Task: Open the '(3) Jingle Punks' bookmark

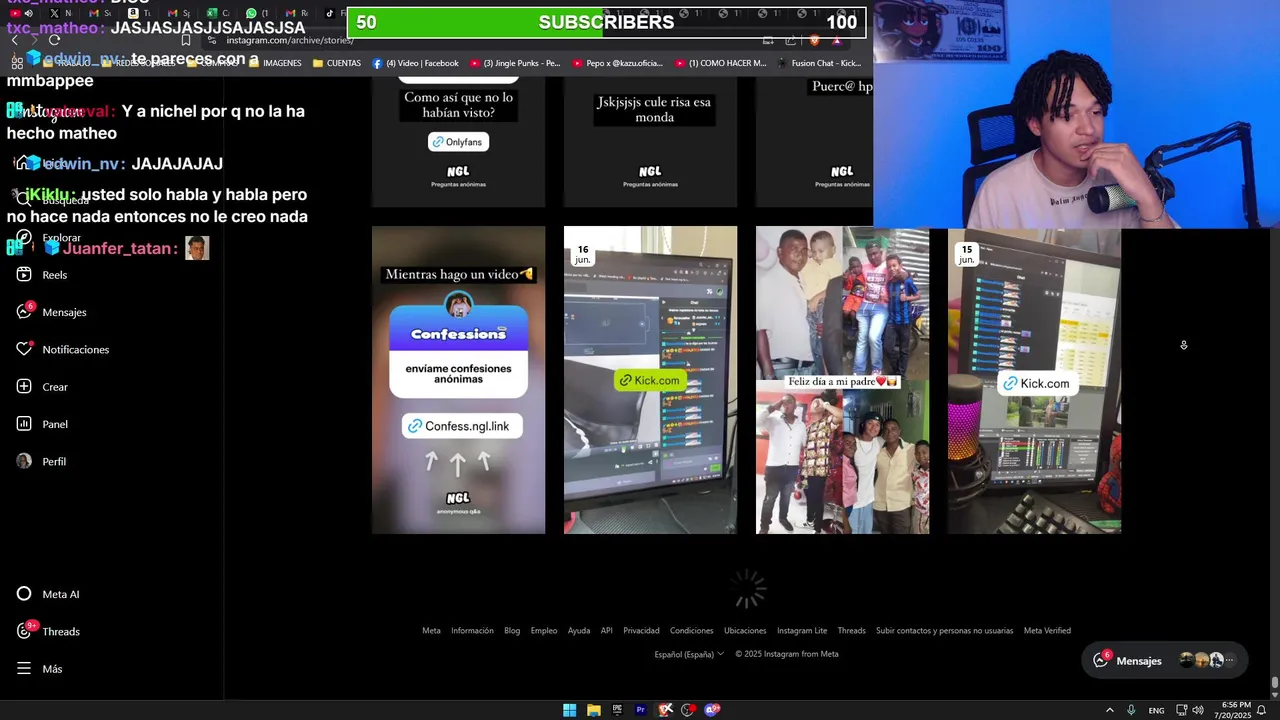Action: click(514, 63)
